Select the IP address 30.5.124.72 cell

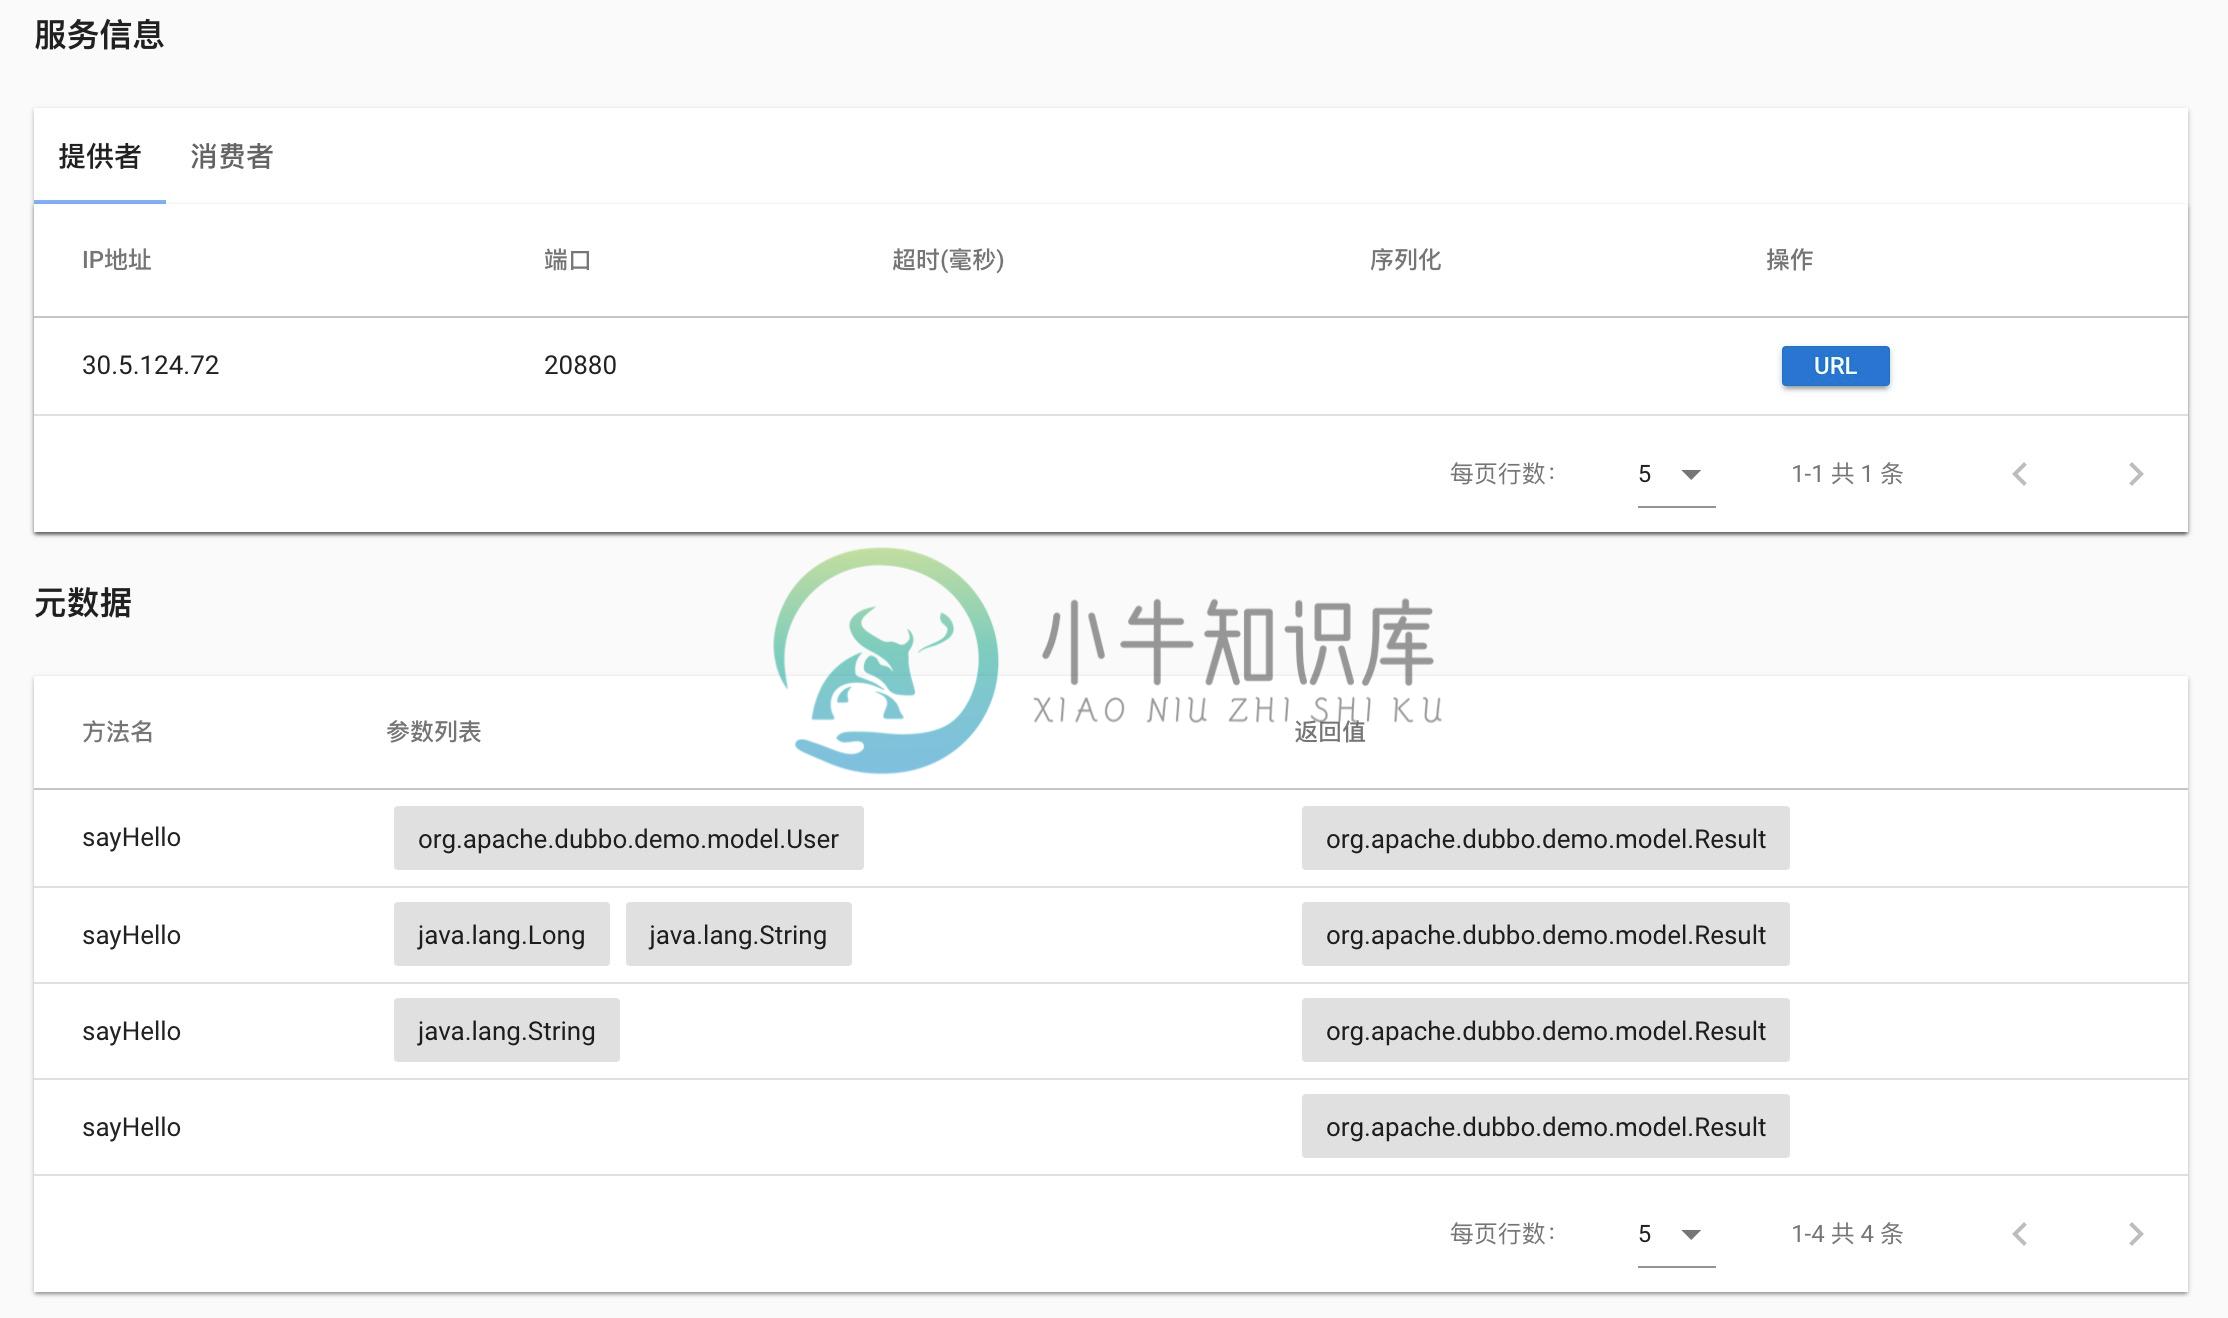click(x=150, y=365)
